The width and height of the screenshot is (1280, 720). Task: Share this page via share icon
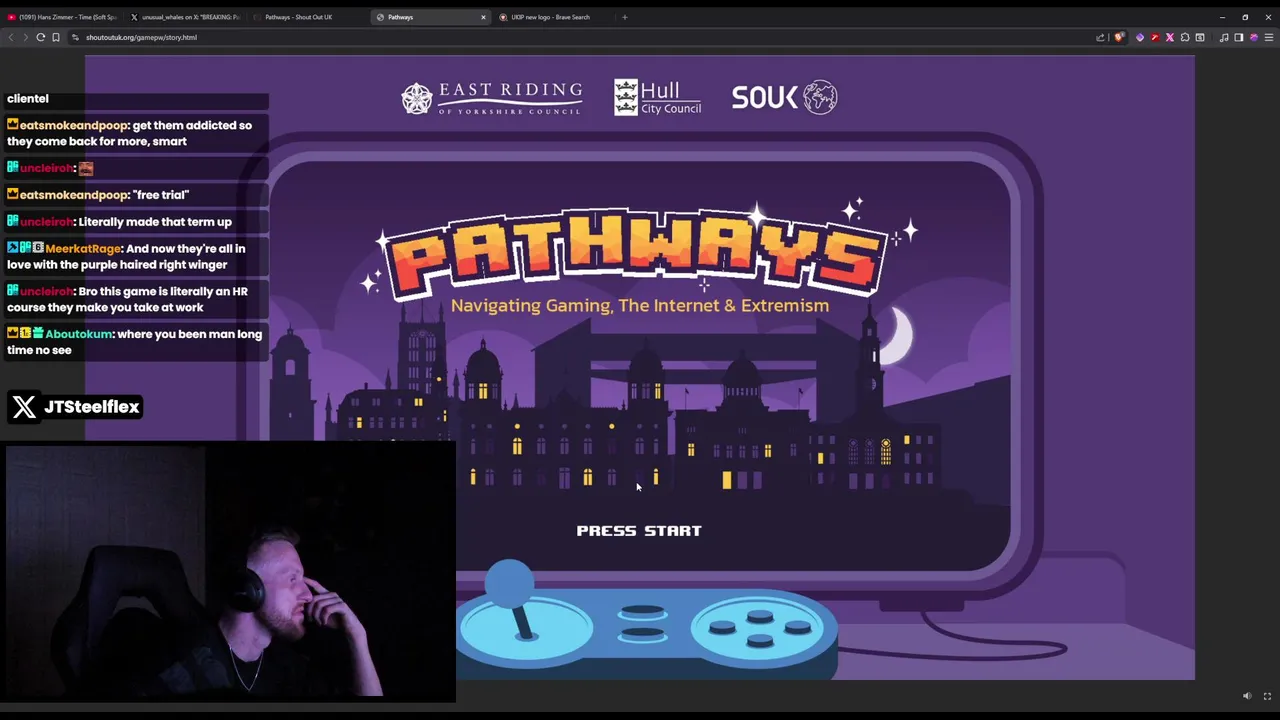coord(1100,37)
